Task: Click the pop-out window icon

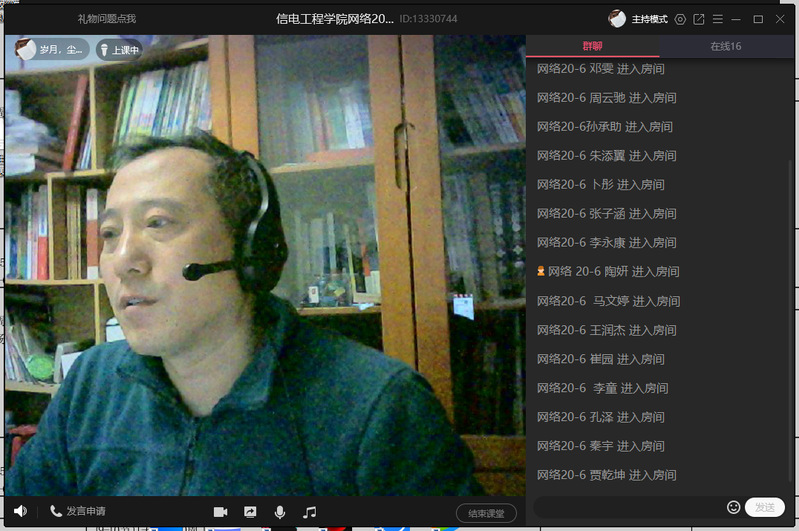Action: click(699, 19)
